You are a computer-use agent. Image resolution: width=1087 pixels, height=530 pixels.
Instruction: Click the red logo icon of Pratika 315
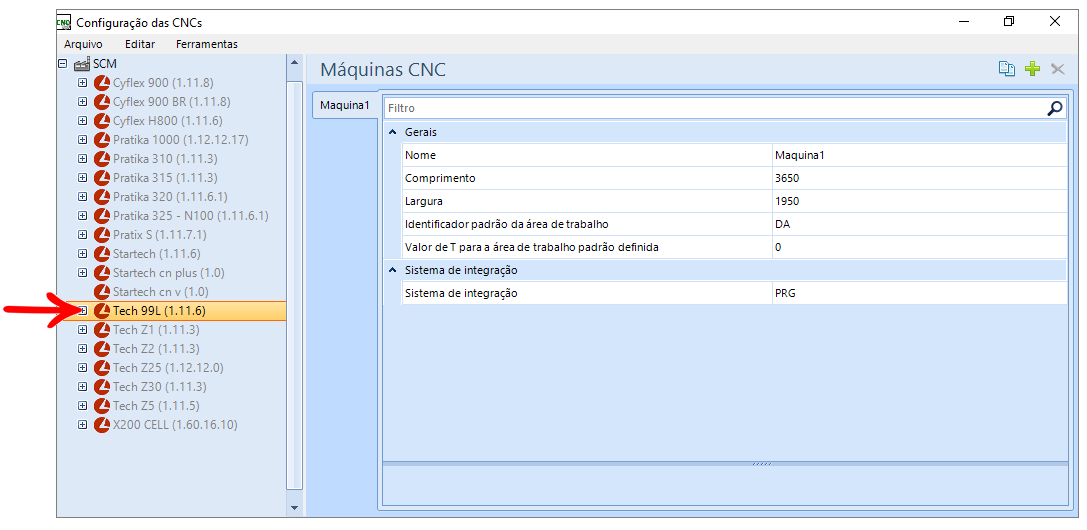click(x=102, y=178)
